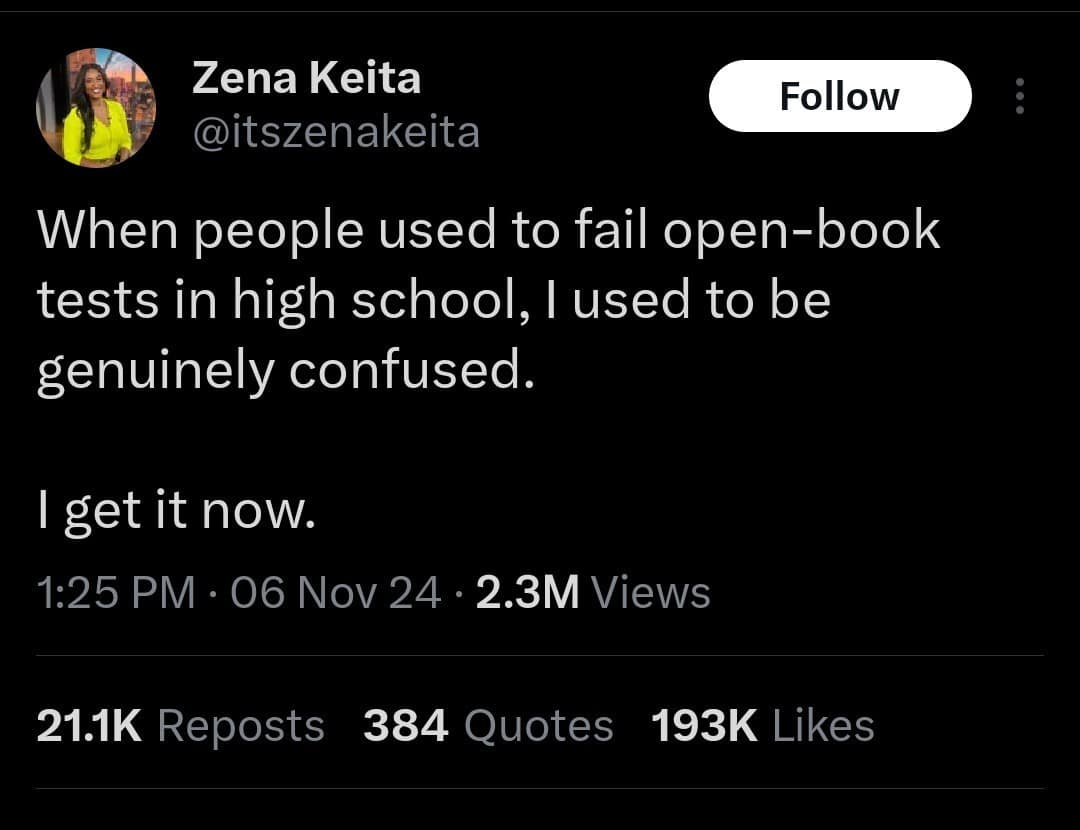
Task: Click the Quotes label
Action: [x=539, y=726]
